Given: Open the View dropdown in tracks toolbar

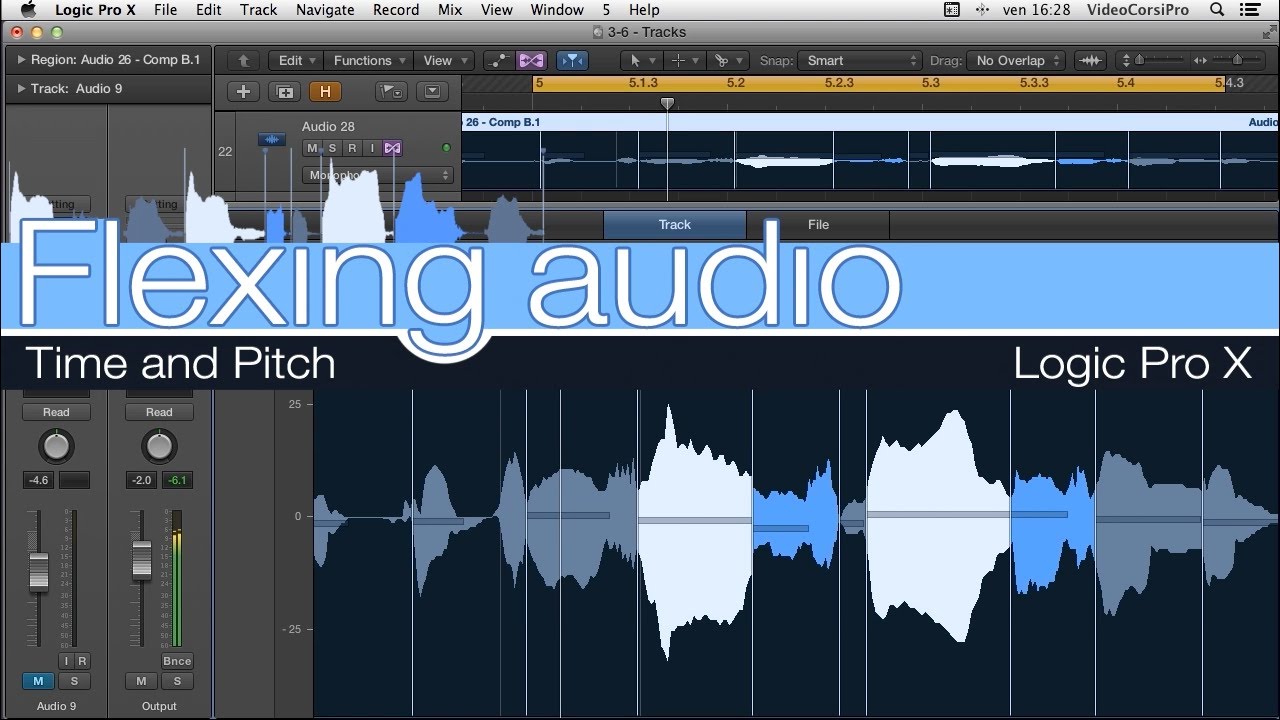Looking at the screenshot, I should pyautogui.click(x=443, y=60).
